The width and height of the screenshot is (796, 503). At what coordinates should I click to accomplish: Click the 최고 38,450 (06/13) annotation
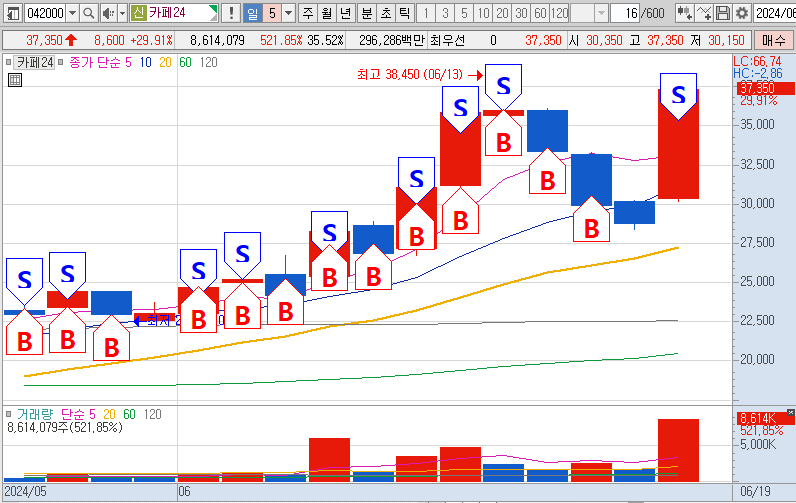pyautogui.click(x=410, y=75)
